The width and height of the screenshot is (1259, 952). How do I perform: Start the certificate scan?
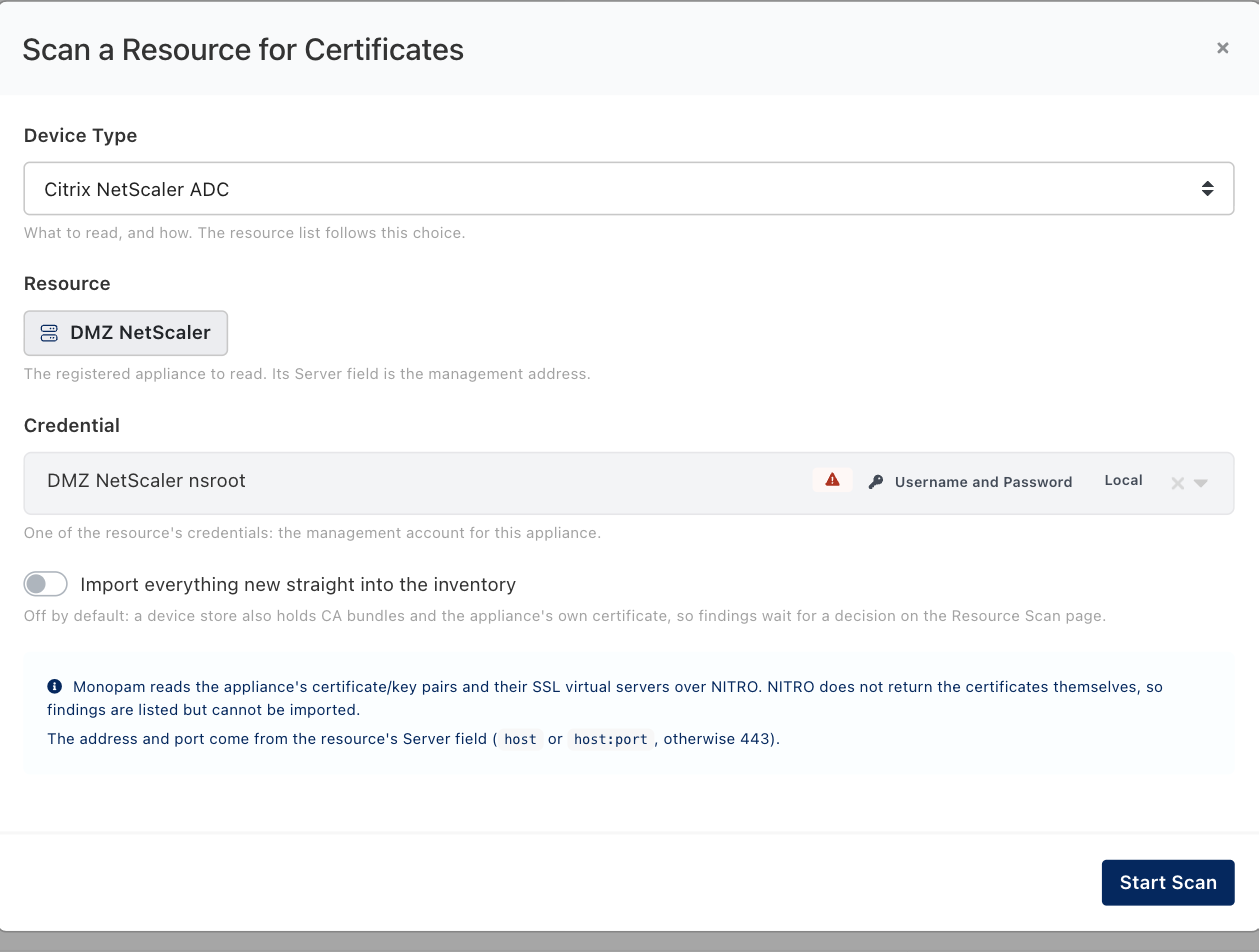coord(1167,883)
